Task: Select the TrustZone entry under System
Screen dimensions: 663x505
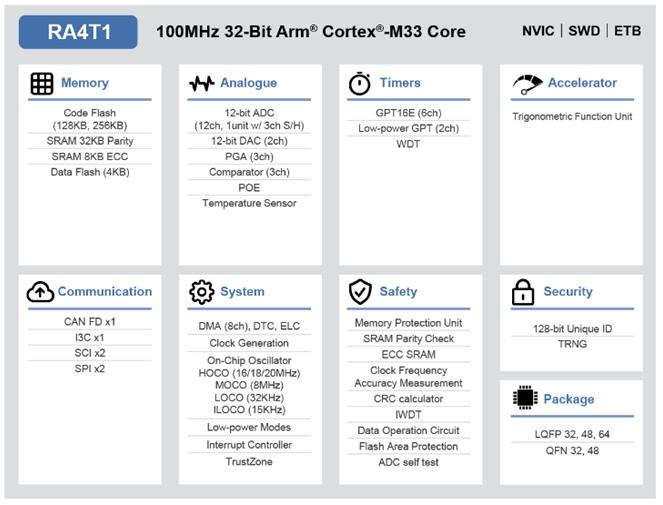Action: pyautogui.click(x=249, y=462)
